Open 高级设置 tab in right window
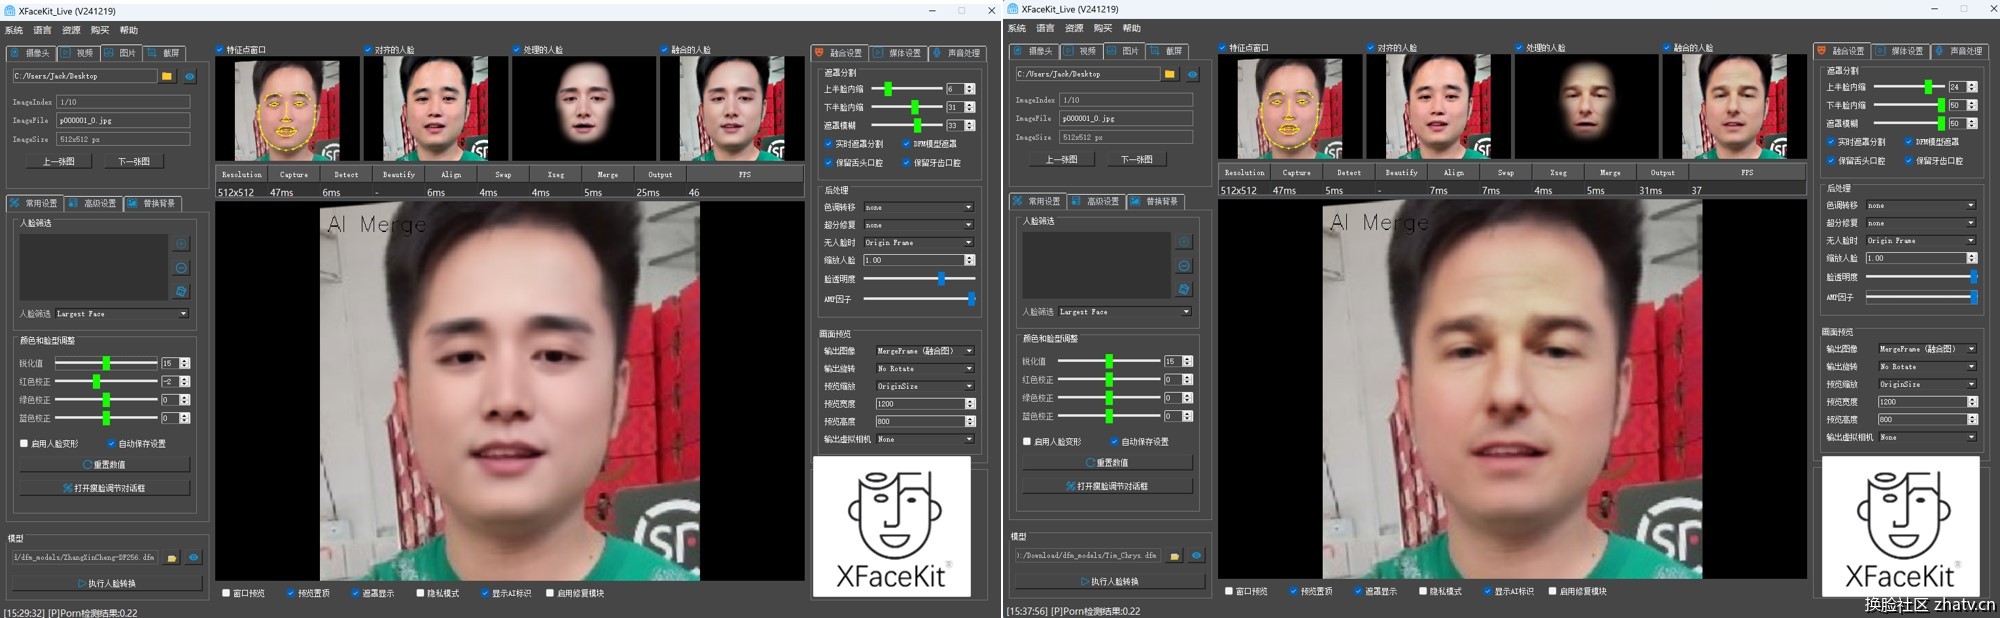The height and width of the screenshot is (618, 2000). [x=1096, y=201]
